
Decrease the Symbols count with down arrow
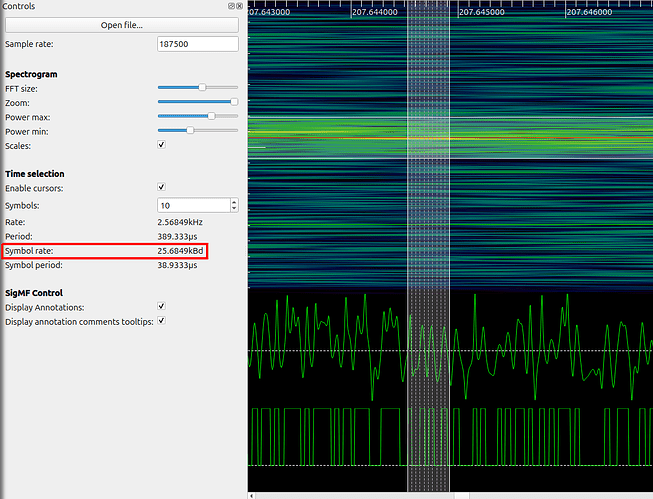coord(234,209)
